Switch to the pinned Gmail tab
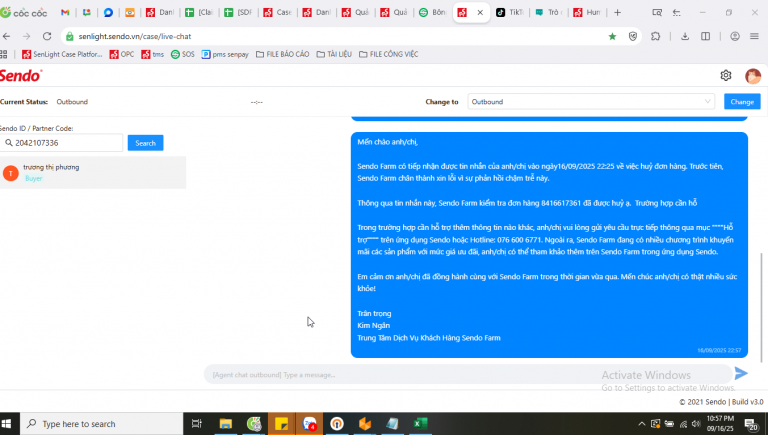The width and height of the screenshot is (768, 435). pos(65,13)
